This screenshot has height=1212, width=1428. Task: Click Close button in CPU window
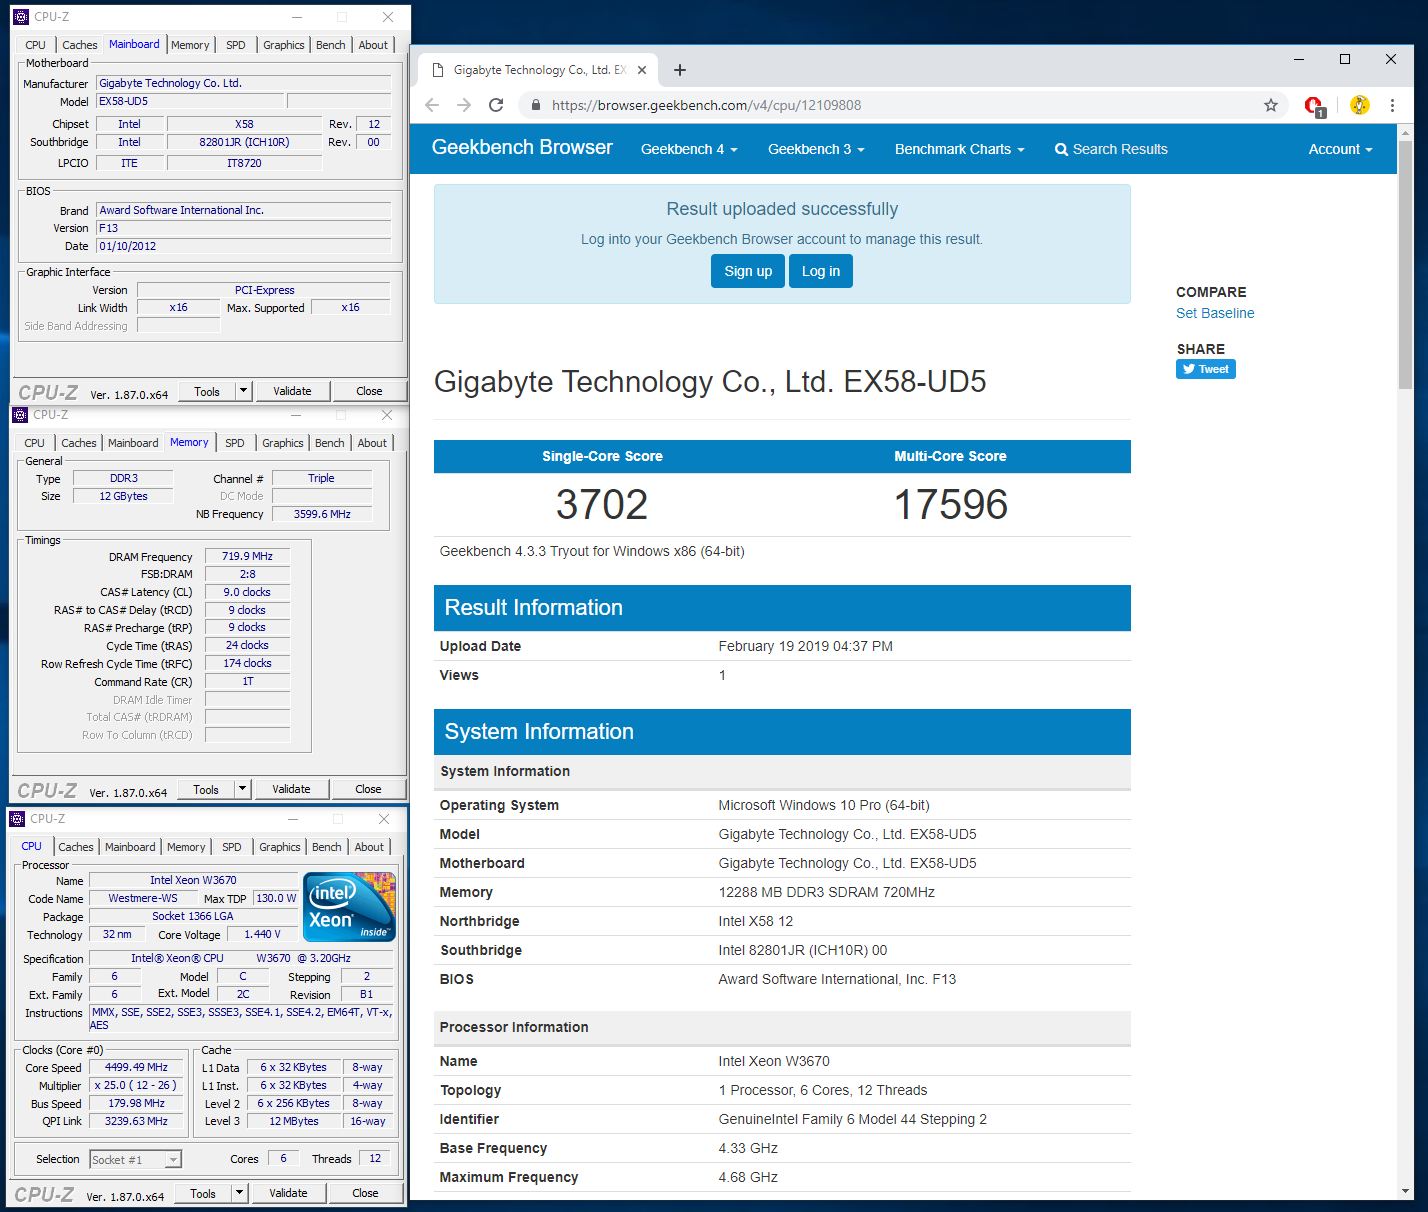point(365,1193)
